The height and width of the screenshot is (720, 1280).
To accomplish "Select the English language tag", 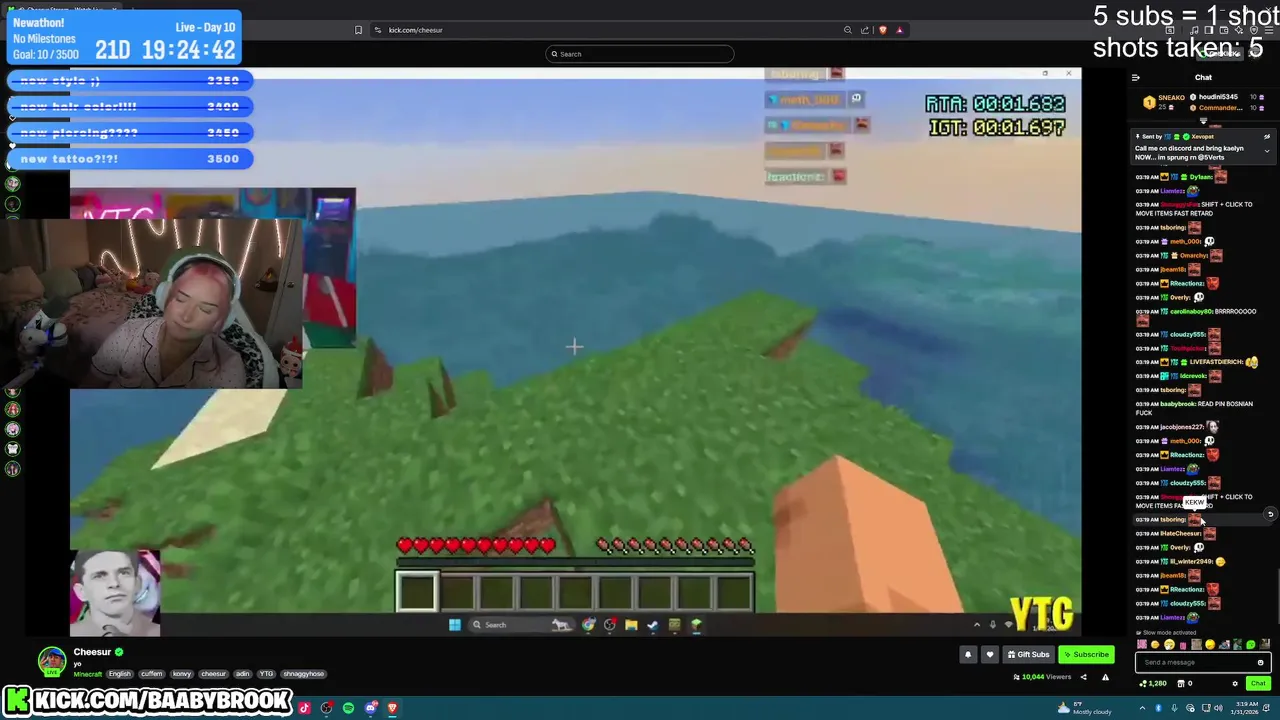I will point(120,674).
